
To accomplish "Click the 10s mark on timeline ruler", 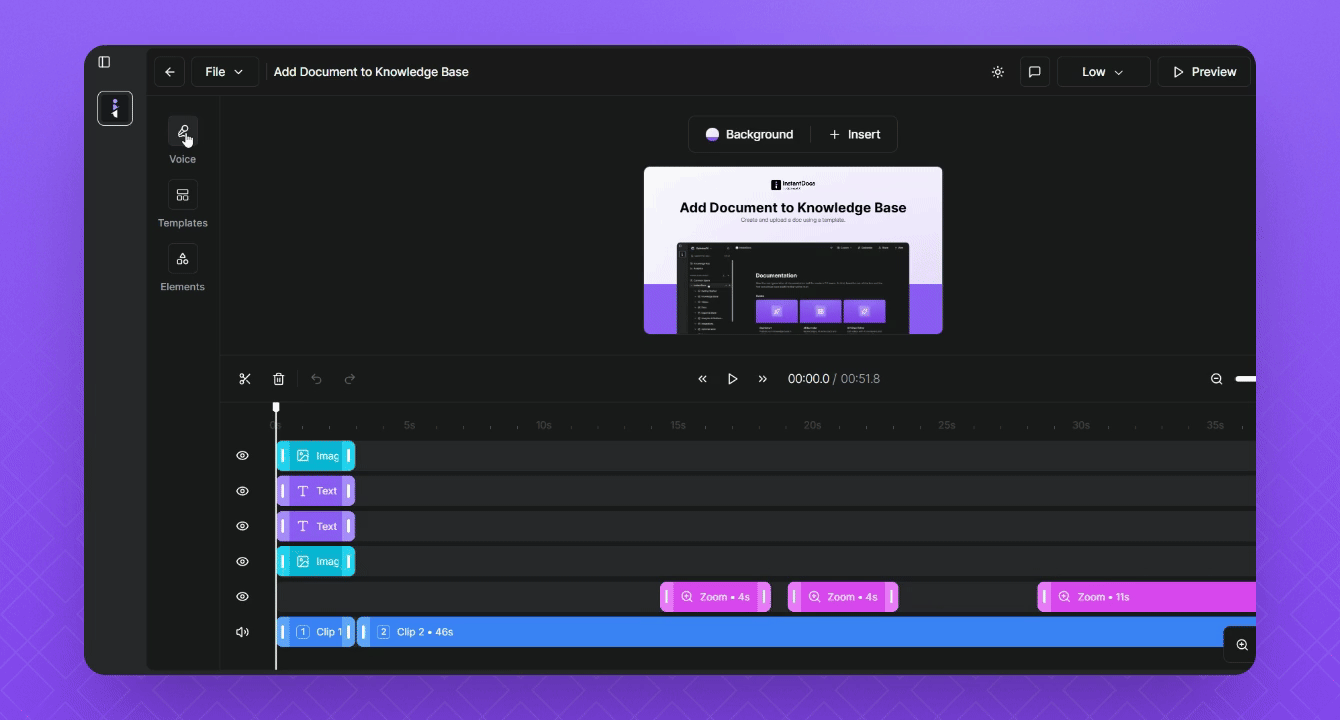I will click(544, 425).
